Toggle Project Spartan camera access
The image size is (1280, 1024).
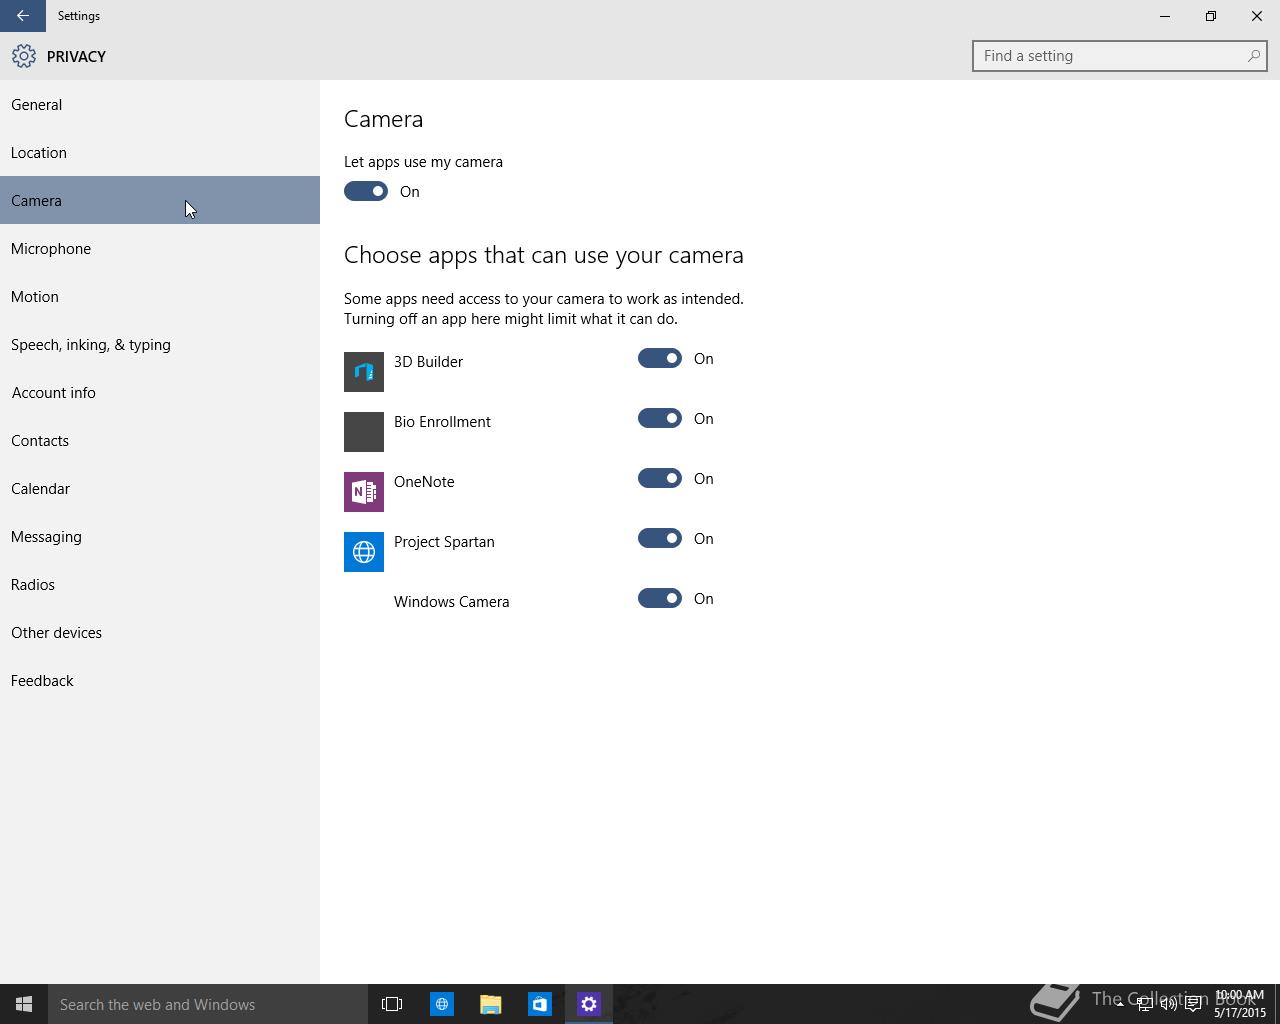click(x=660, y=538)
